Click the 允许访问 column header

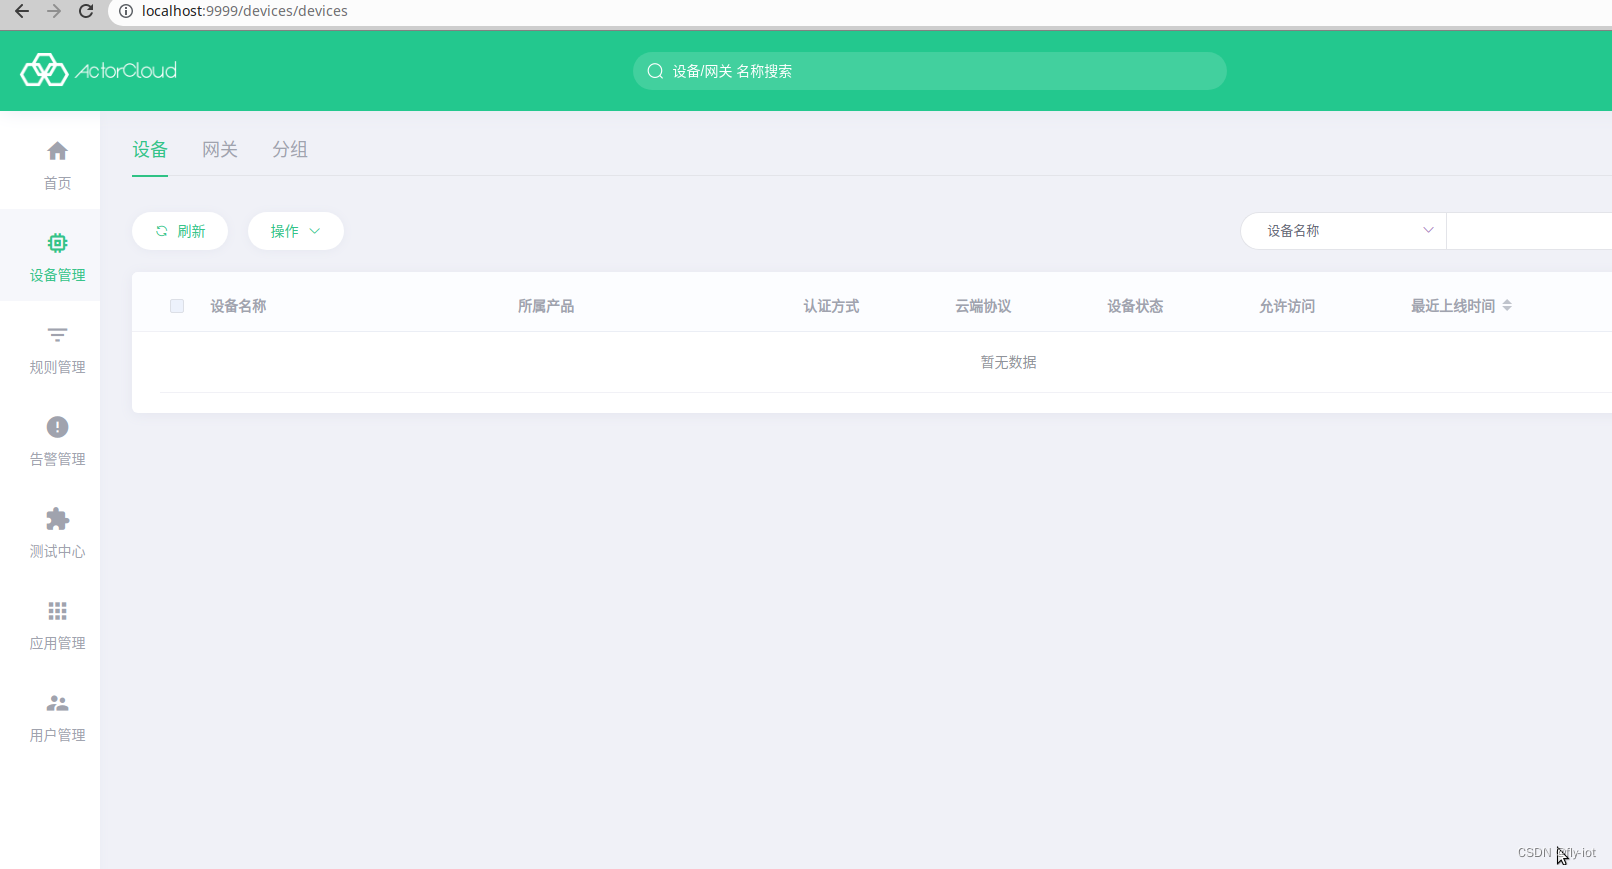click(1287, 306)
